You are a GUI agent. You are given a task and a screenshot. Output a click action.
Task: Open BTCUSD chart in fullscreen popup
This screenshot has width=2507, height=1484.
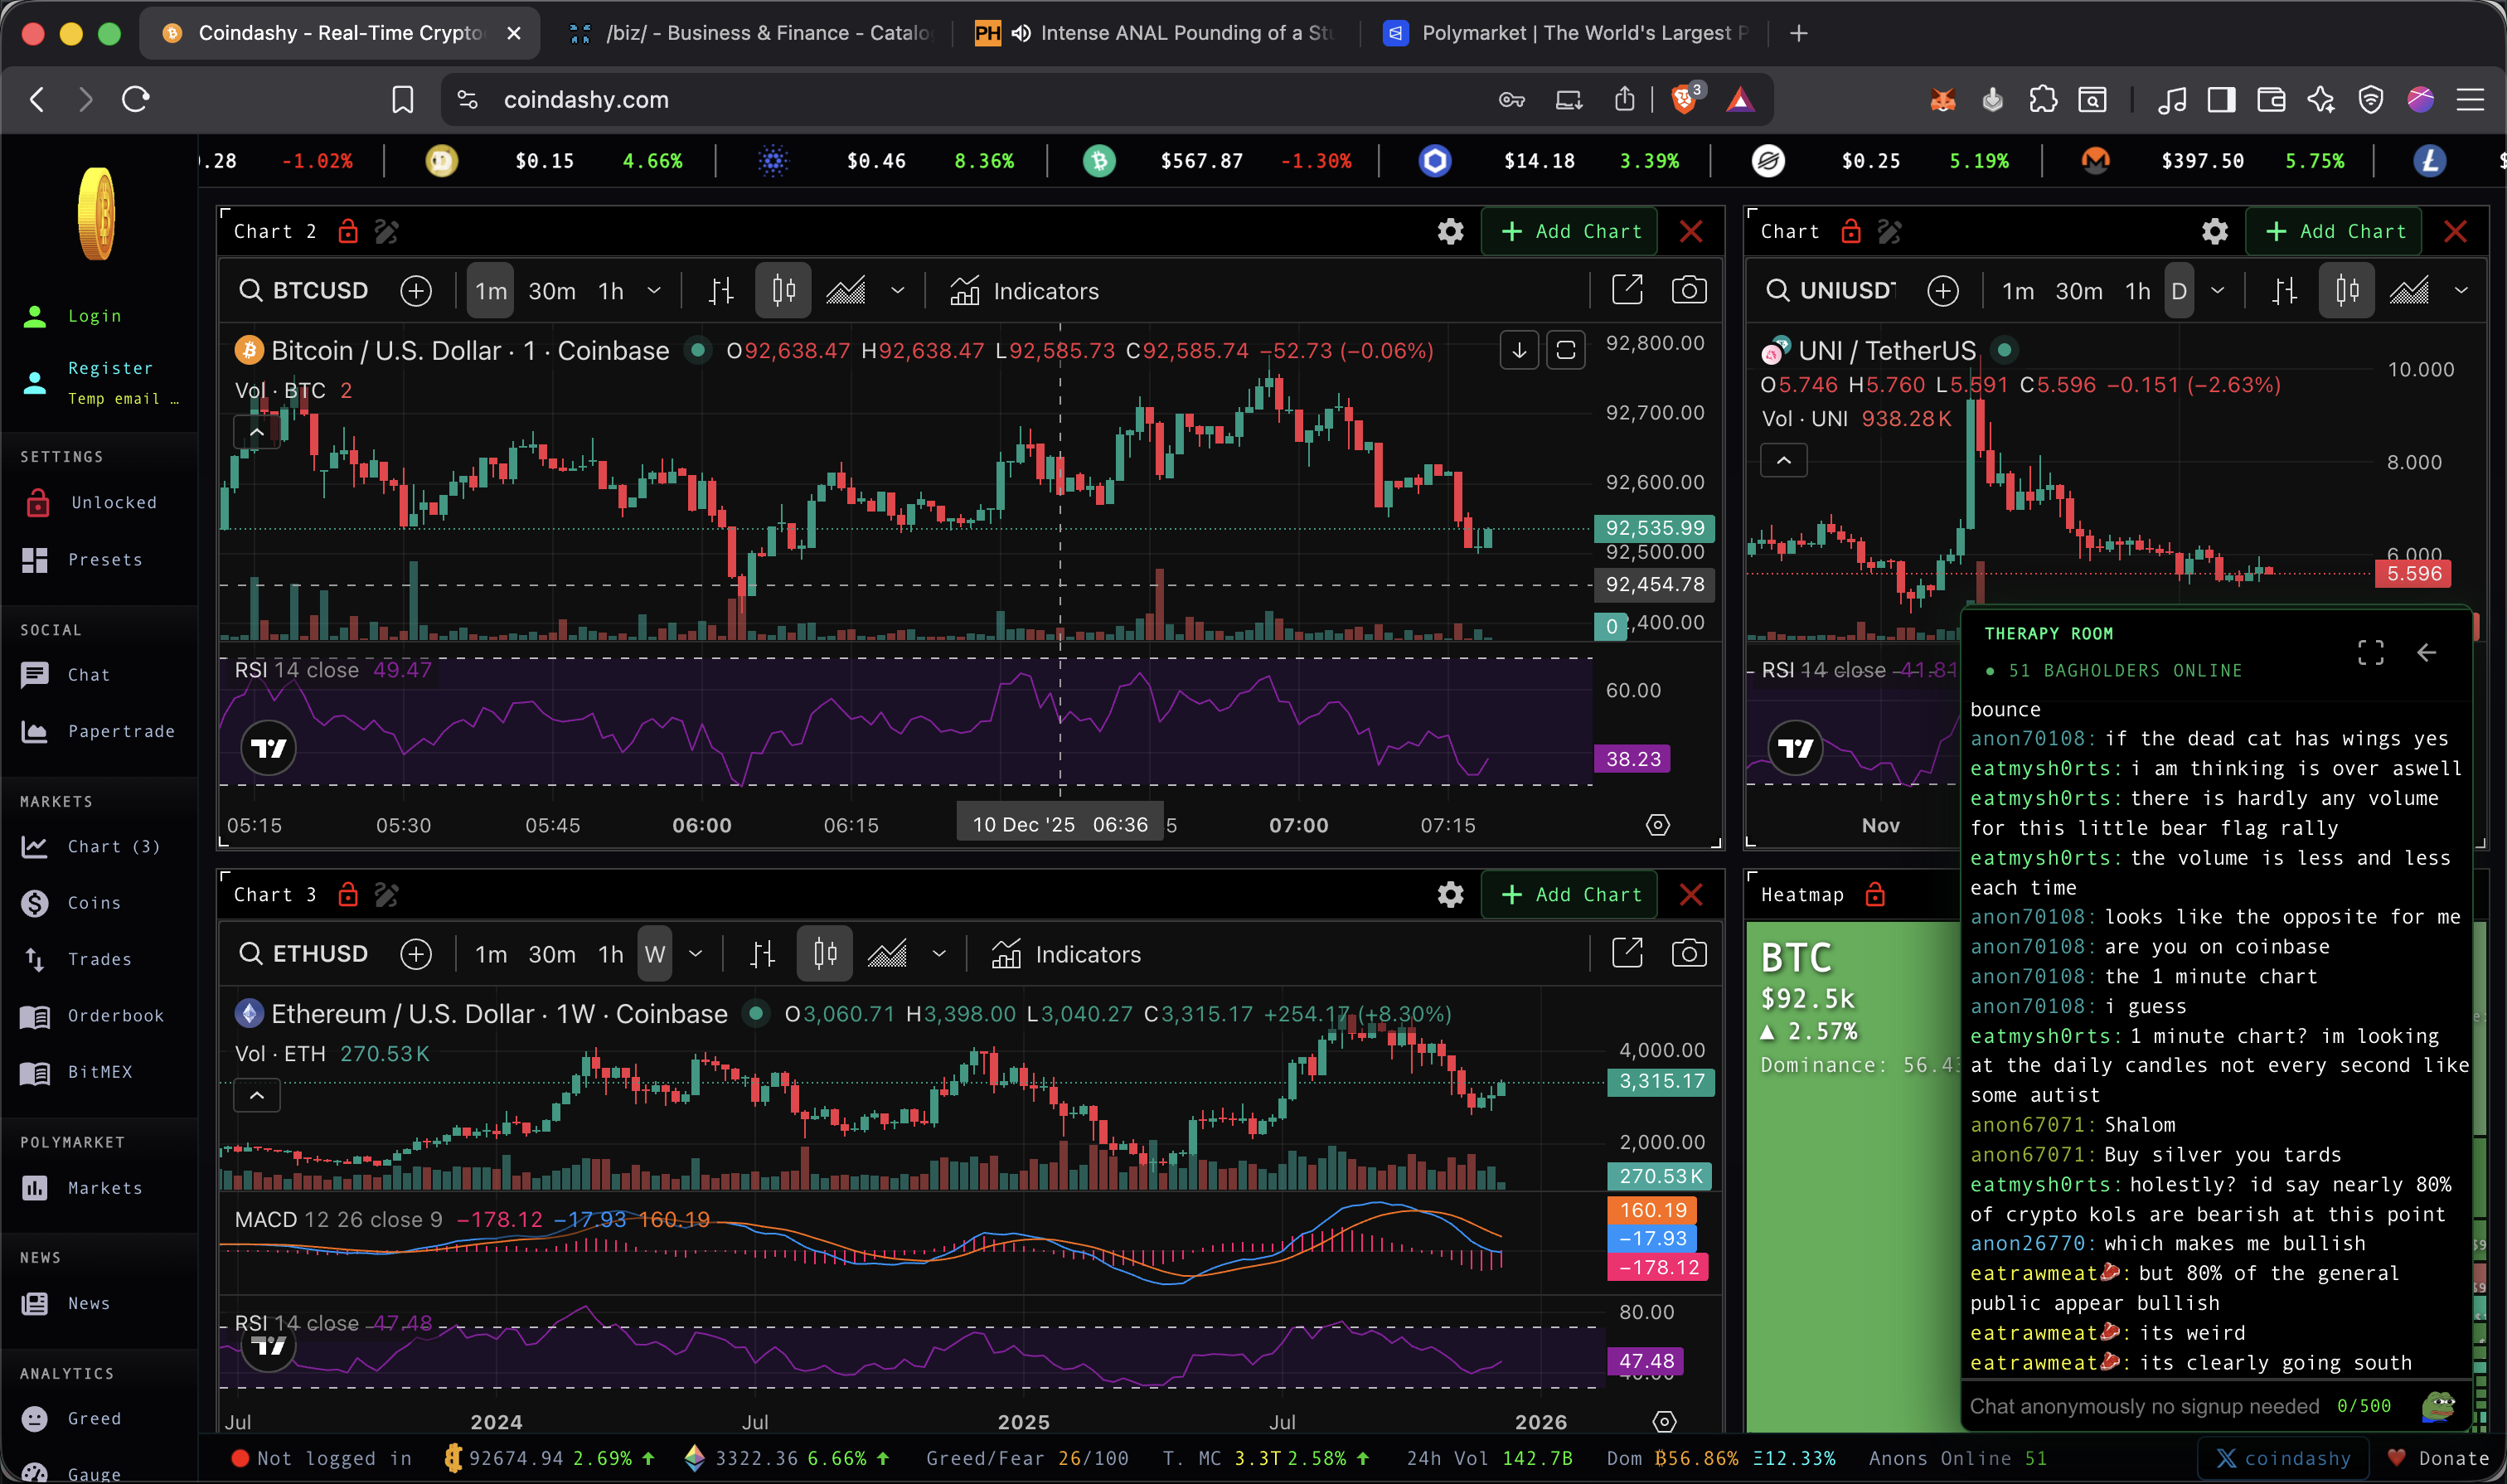click(1627, 291)
